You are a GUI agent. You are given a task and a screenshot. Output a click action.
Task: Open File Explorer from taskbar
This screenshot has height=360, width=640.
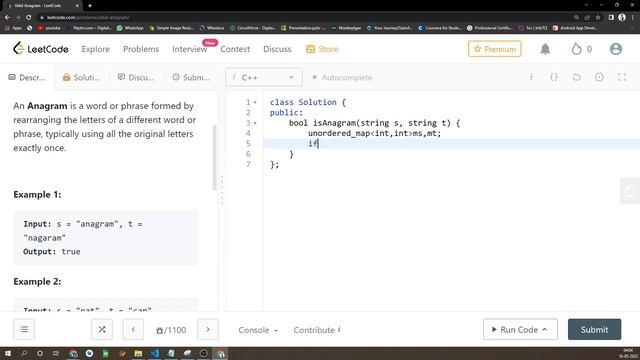click(x=138, y=353)
